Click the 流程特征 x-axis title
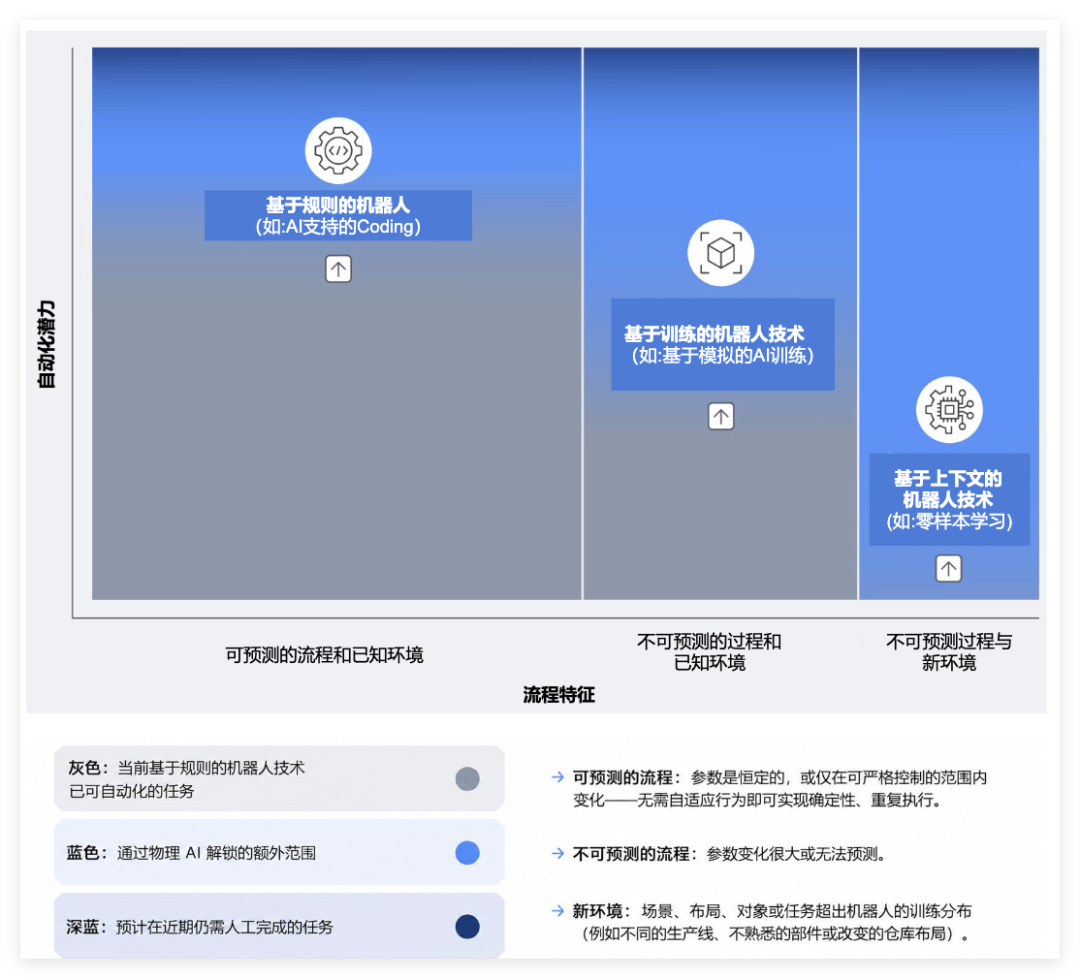The image size is (1080, 979). [559, 694]
